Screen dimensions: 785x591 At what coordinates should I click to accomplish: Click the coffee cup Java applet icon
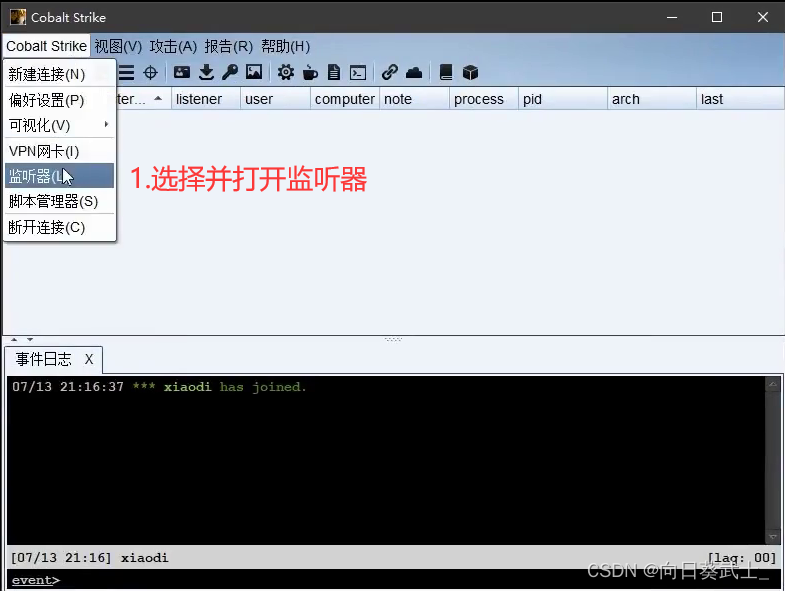click(310, 73)
